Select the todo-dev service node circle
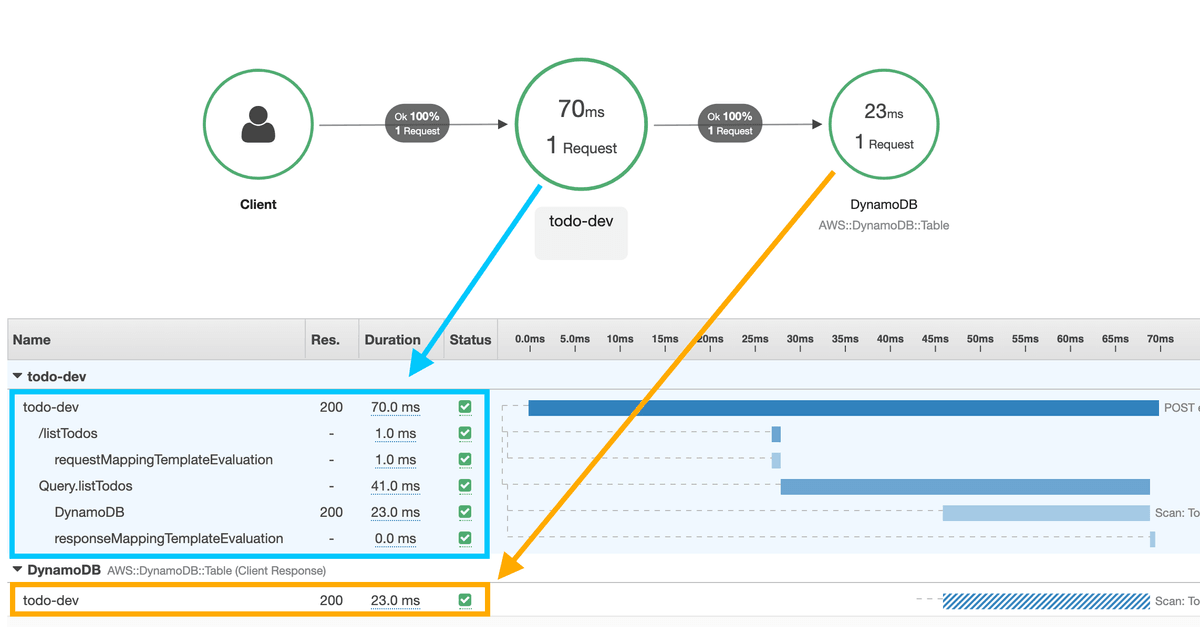The width and height of the screenshot is (1200, 627). (x=581, y=123)
